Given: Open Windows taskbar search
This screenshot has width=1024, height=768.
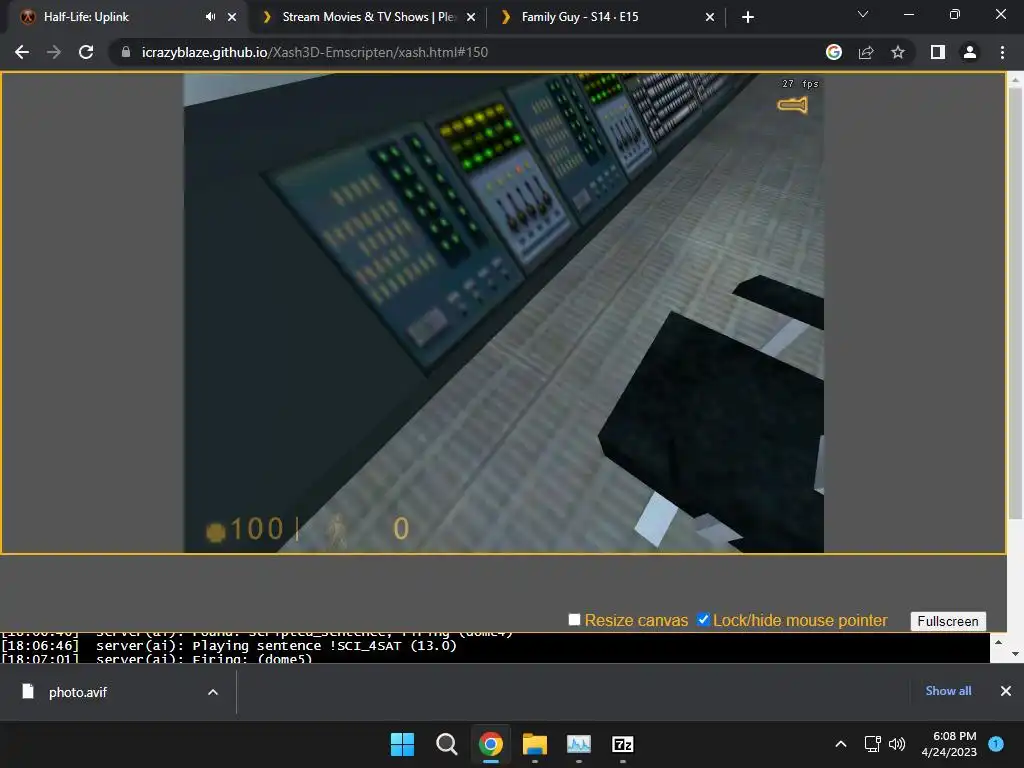Looking at the screenshot, I should (447, 744).
